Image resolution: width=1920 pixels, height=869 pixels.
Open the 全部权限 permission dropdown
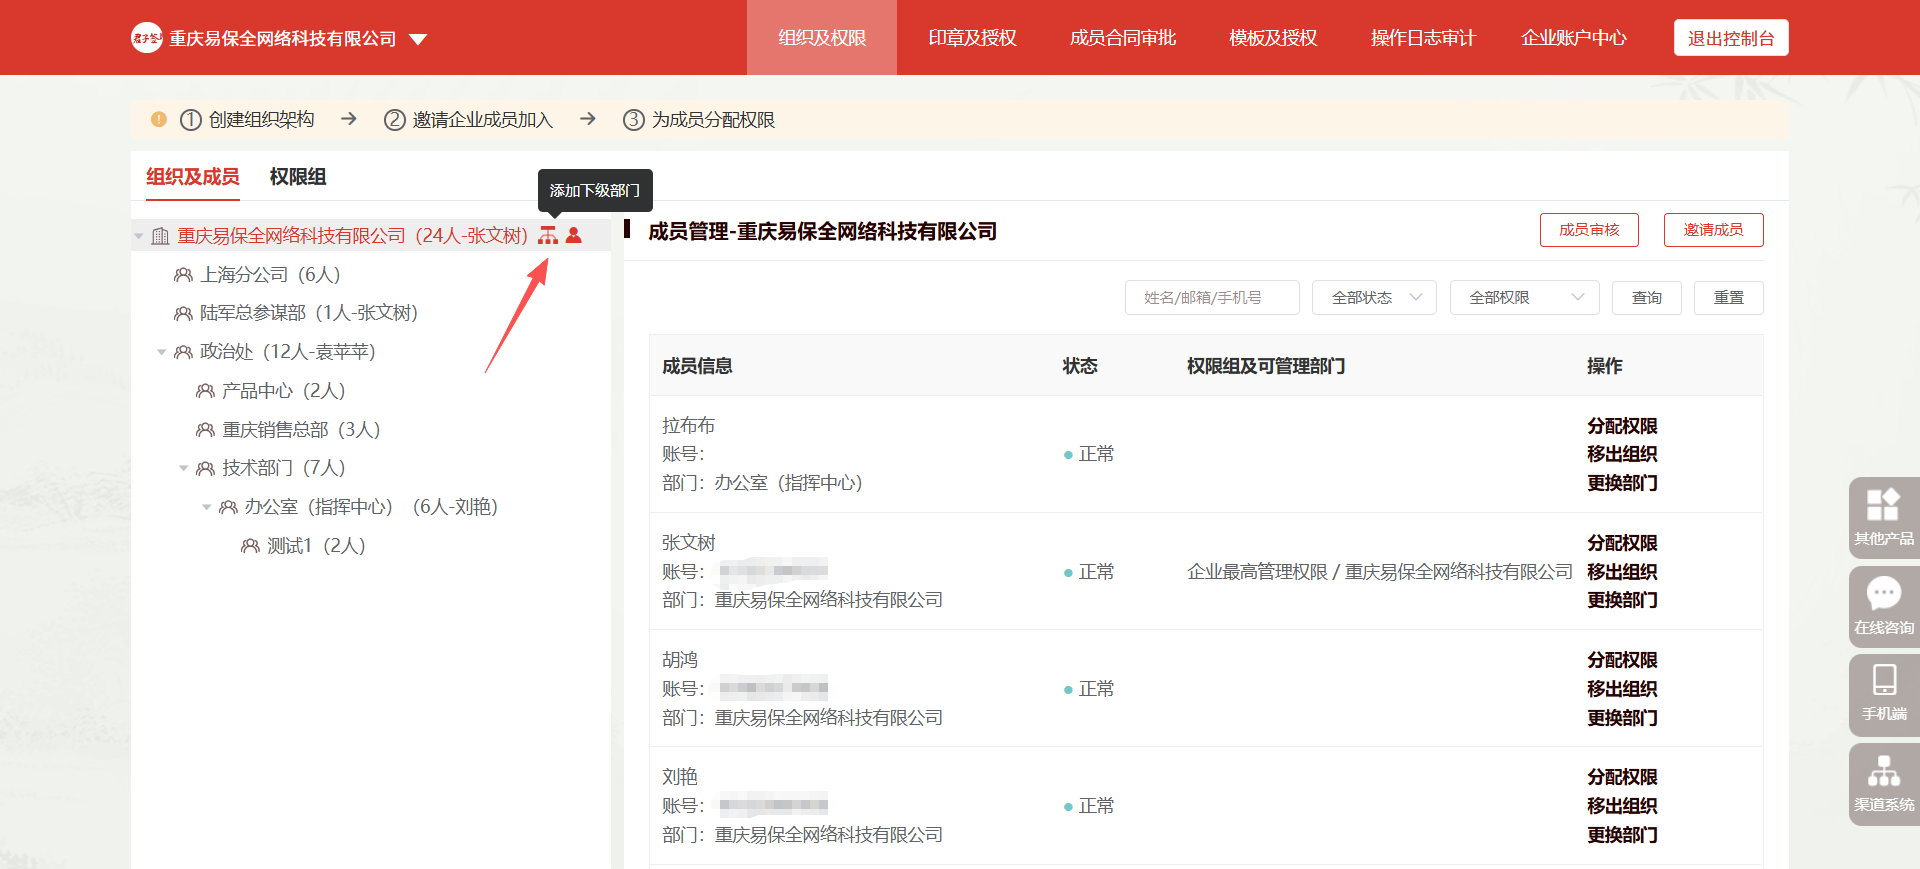(1524, 298)
